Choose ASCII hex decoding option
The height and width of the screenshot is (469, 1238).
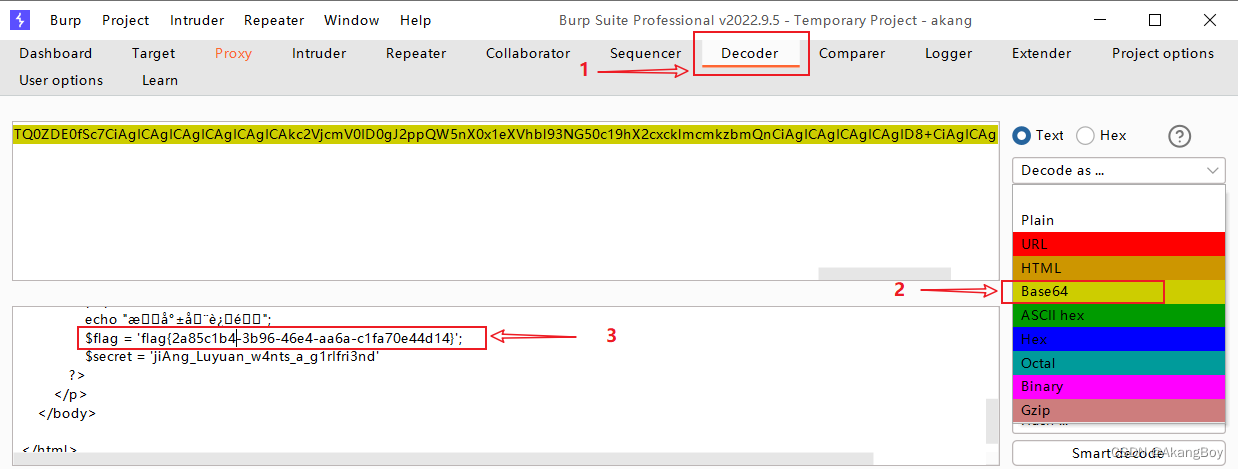tap(1118, 315)
